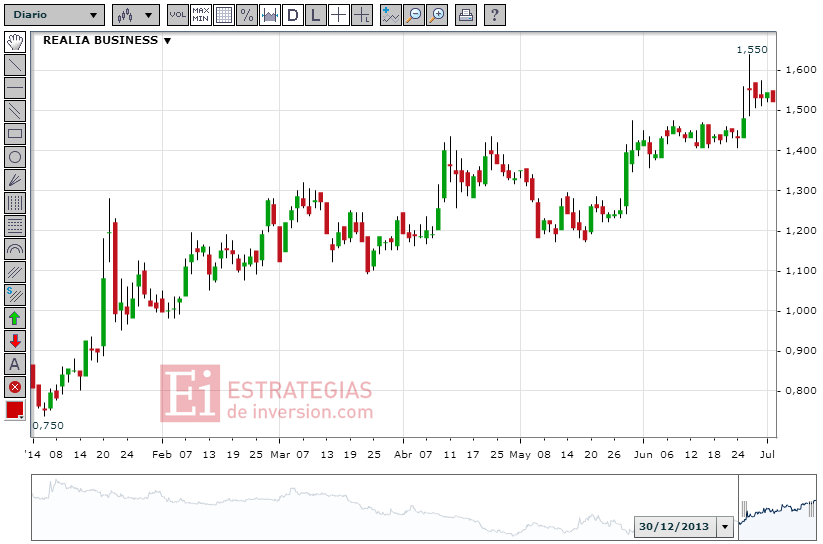The width and height of the screenshot is (823, 544).
Task: Select the trend line drawing tool
Action: click(x=15, y=65)
